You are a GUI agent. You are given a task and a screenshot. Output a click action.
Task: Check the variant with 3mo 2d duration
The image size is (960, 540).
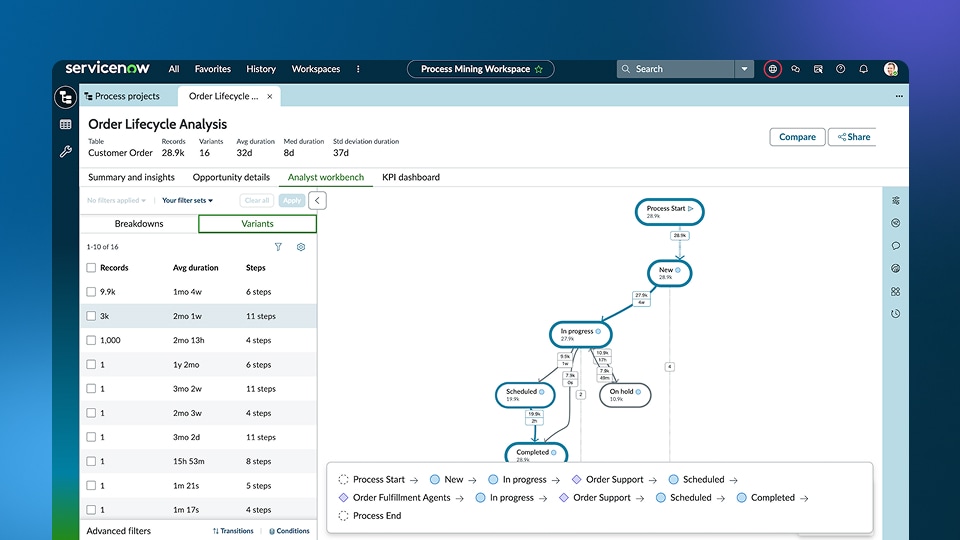tap(91, 437)
